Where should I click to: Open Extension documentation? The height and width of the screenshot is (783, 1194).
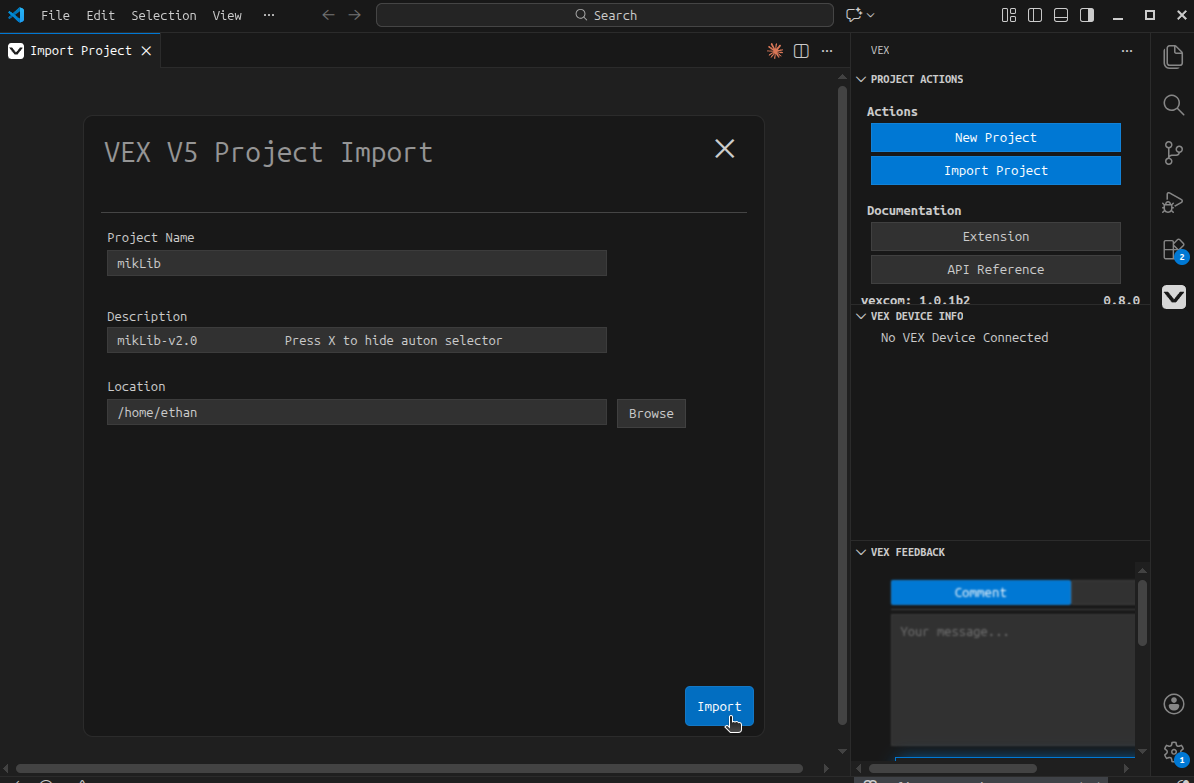pos(995,237)
